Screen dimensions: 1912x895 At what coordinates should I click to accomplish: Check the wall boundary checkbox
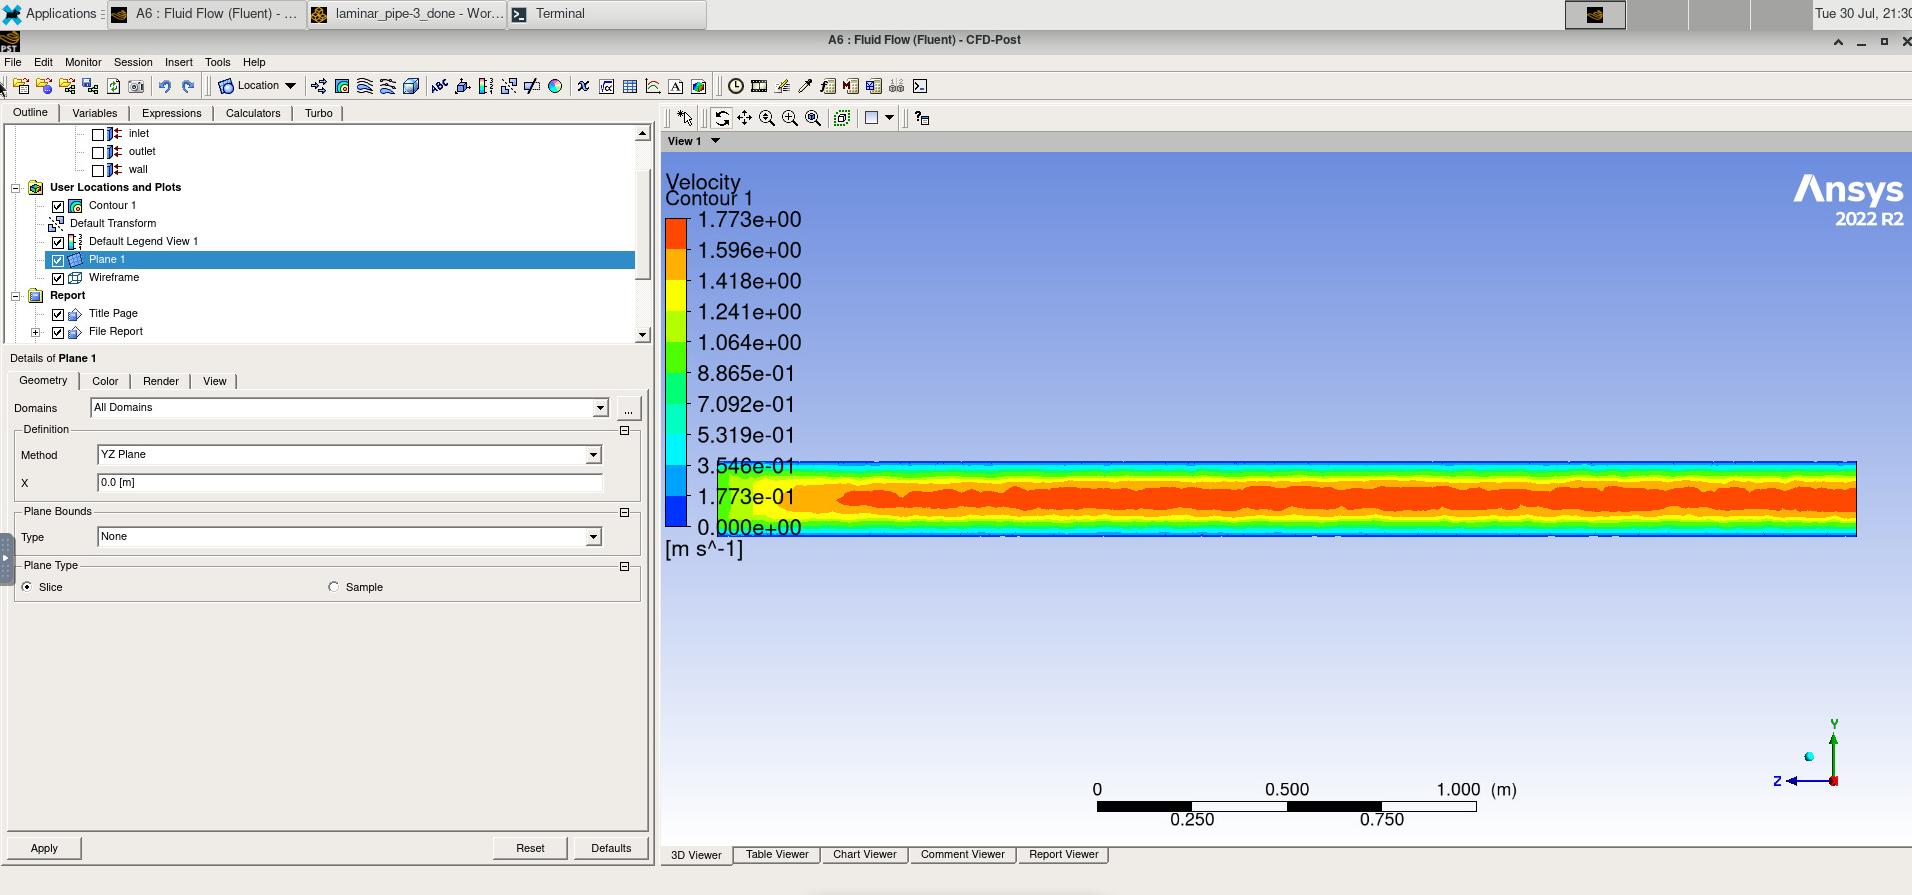pyautogui.click(x=98, y=170)
